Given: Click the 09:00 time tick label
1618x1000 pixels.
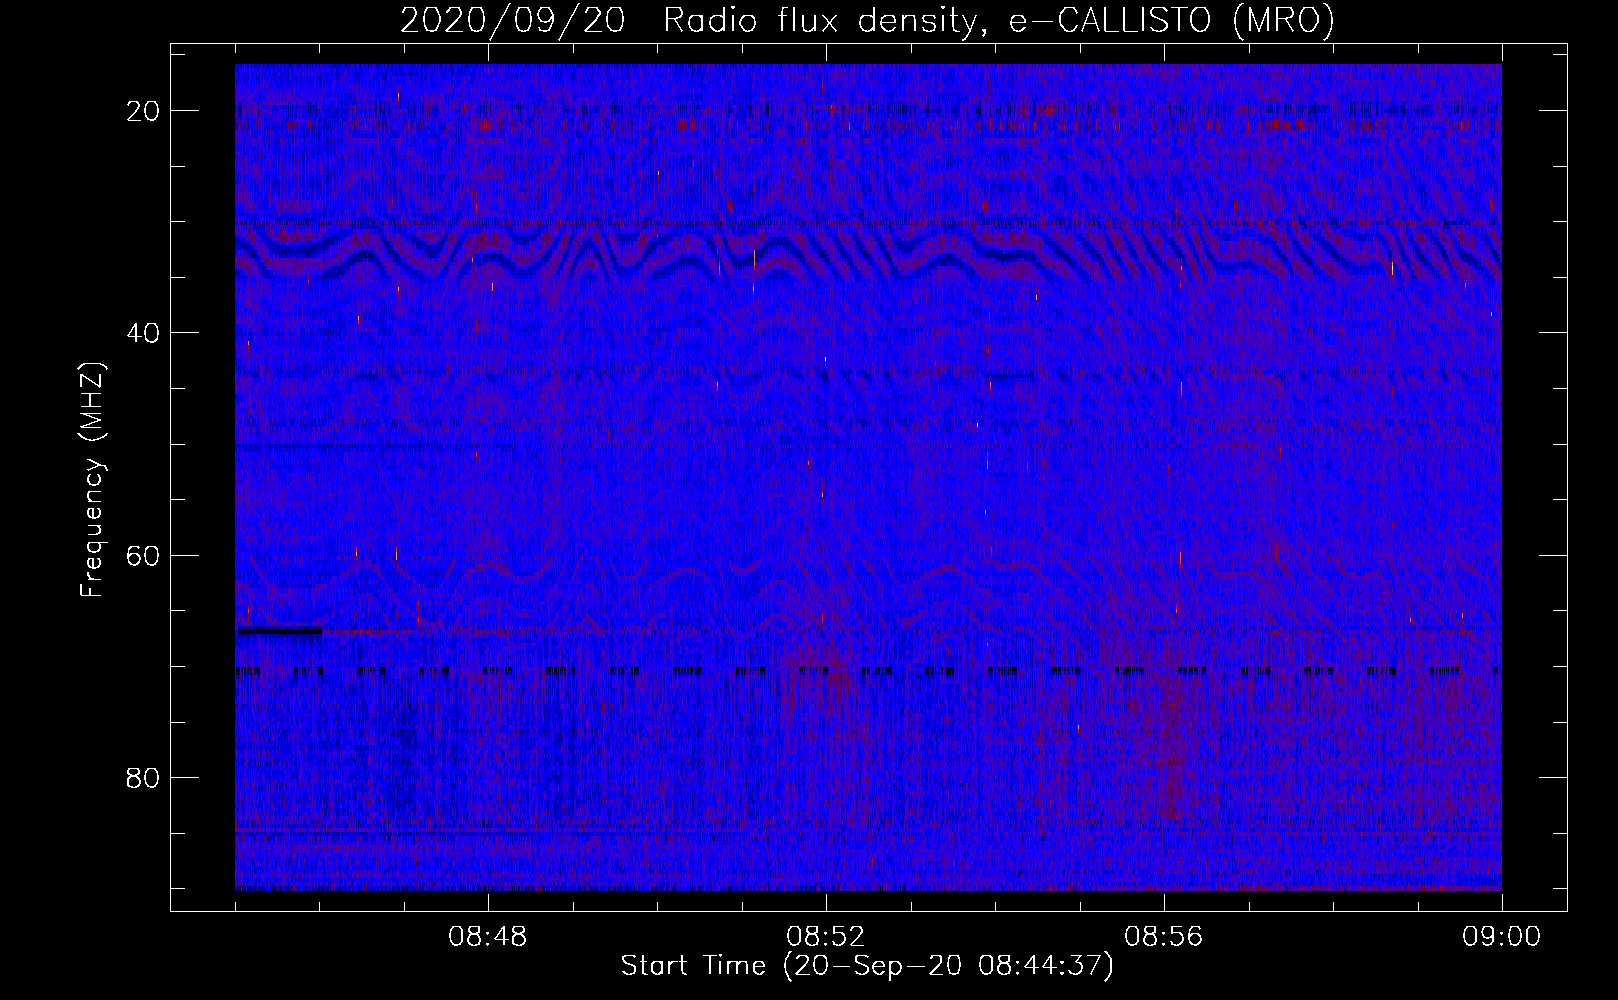Looking at the screenshot, I should click(x=1502, y=937).
